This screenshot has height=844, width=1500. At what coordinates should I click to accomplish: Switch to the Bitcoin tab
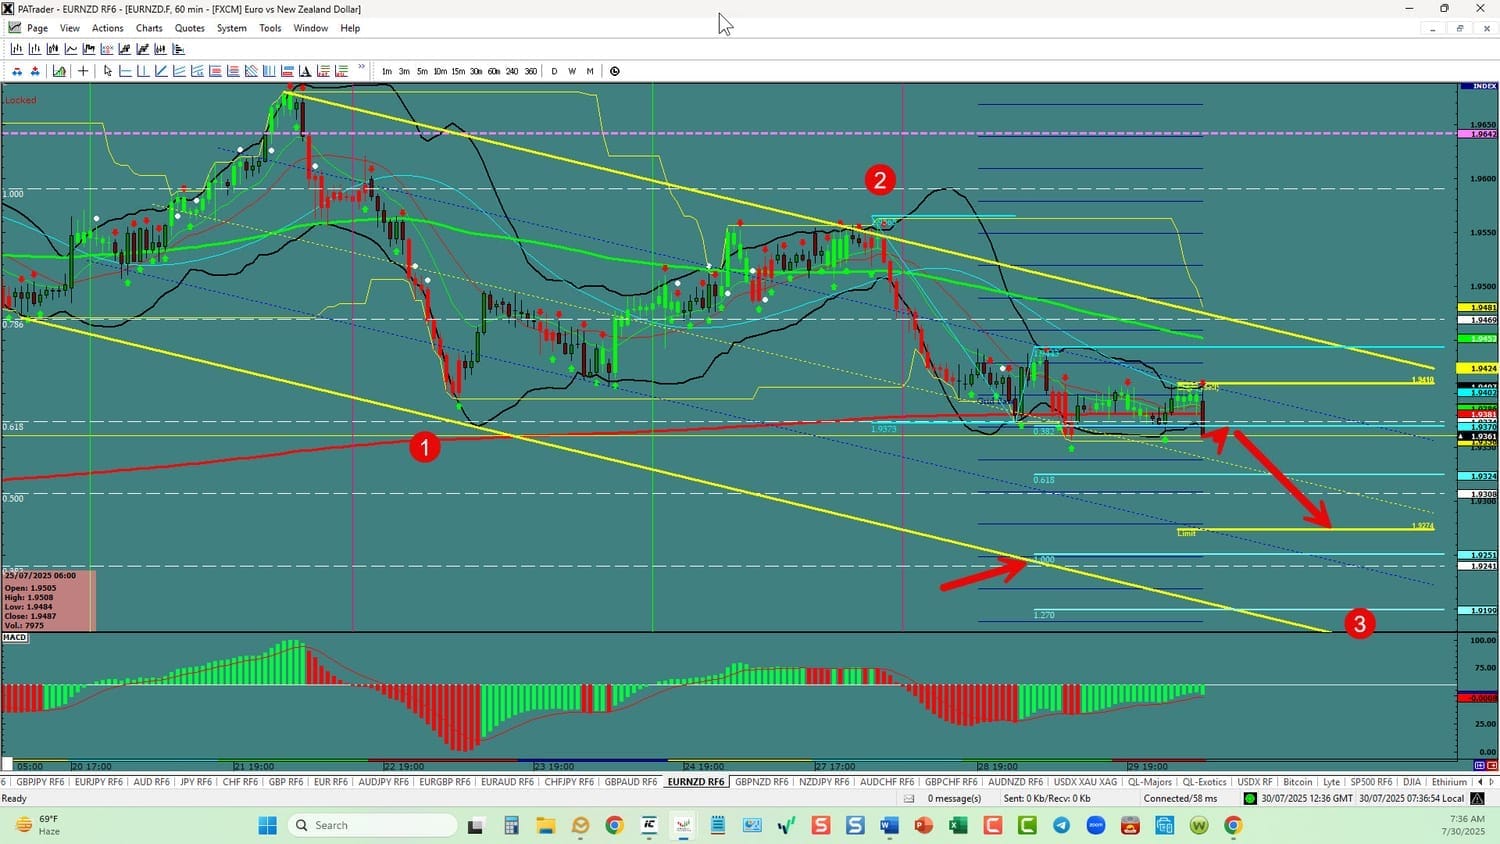pos(1298,782)
